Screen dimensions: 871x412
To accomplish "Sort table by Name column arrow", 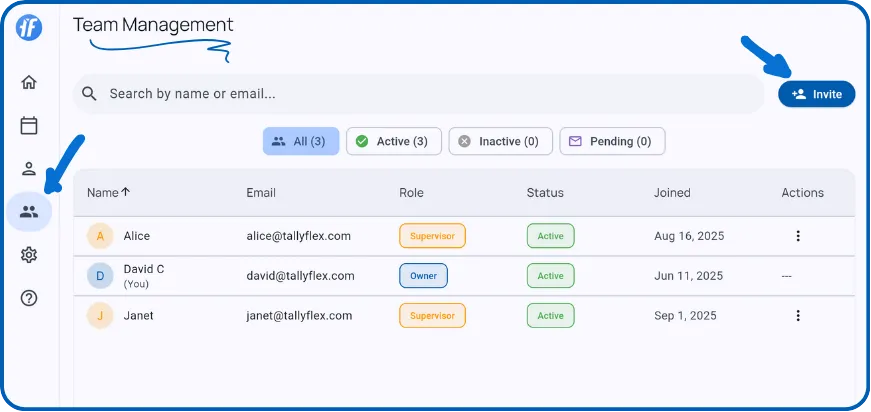I will (126, 192).
